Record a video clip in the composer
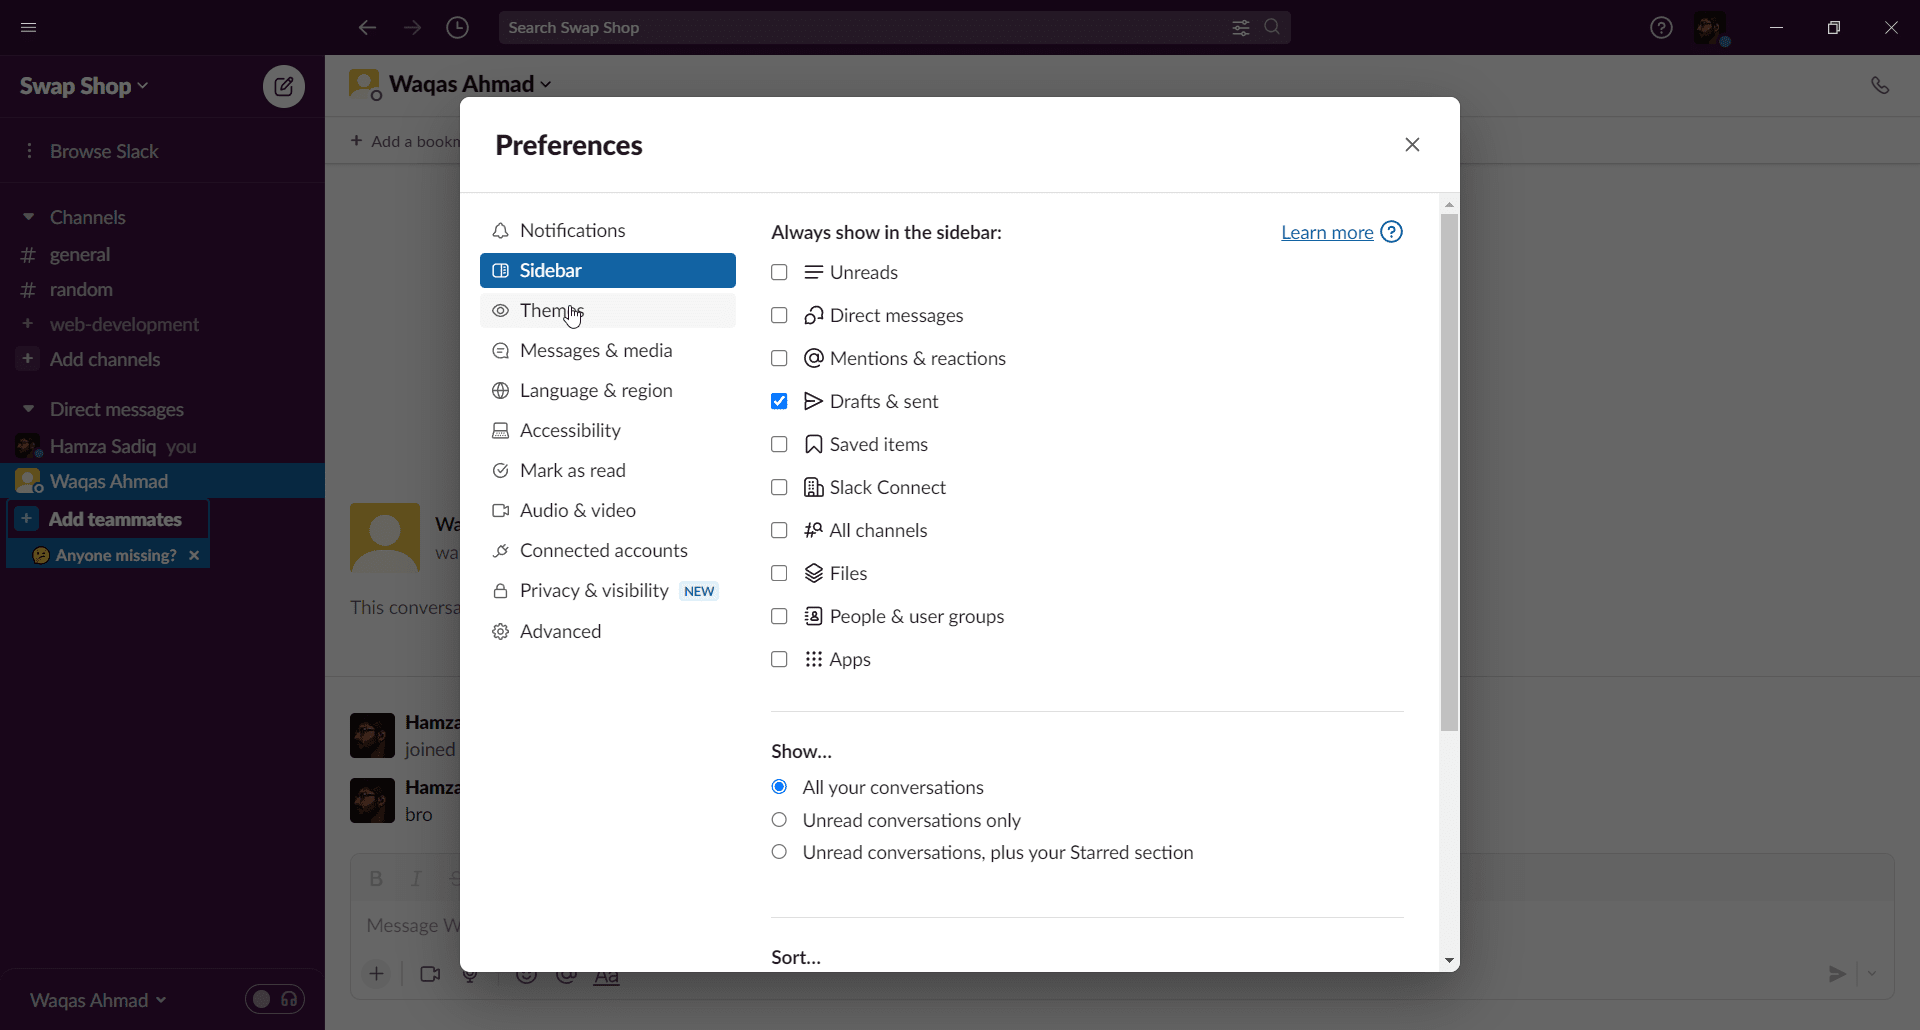 tap(430, 973)
